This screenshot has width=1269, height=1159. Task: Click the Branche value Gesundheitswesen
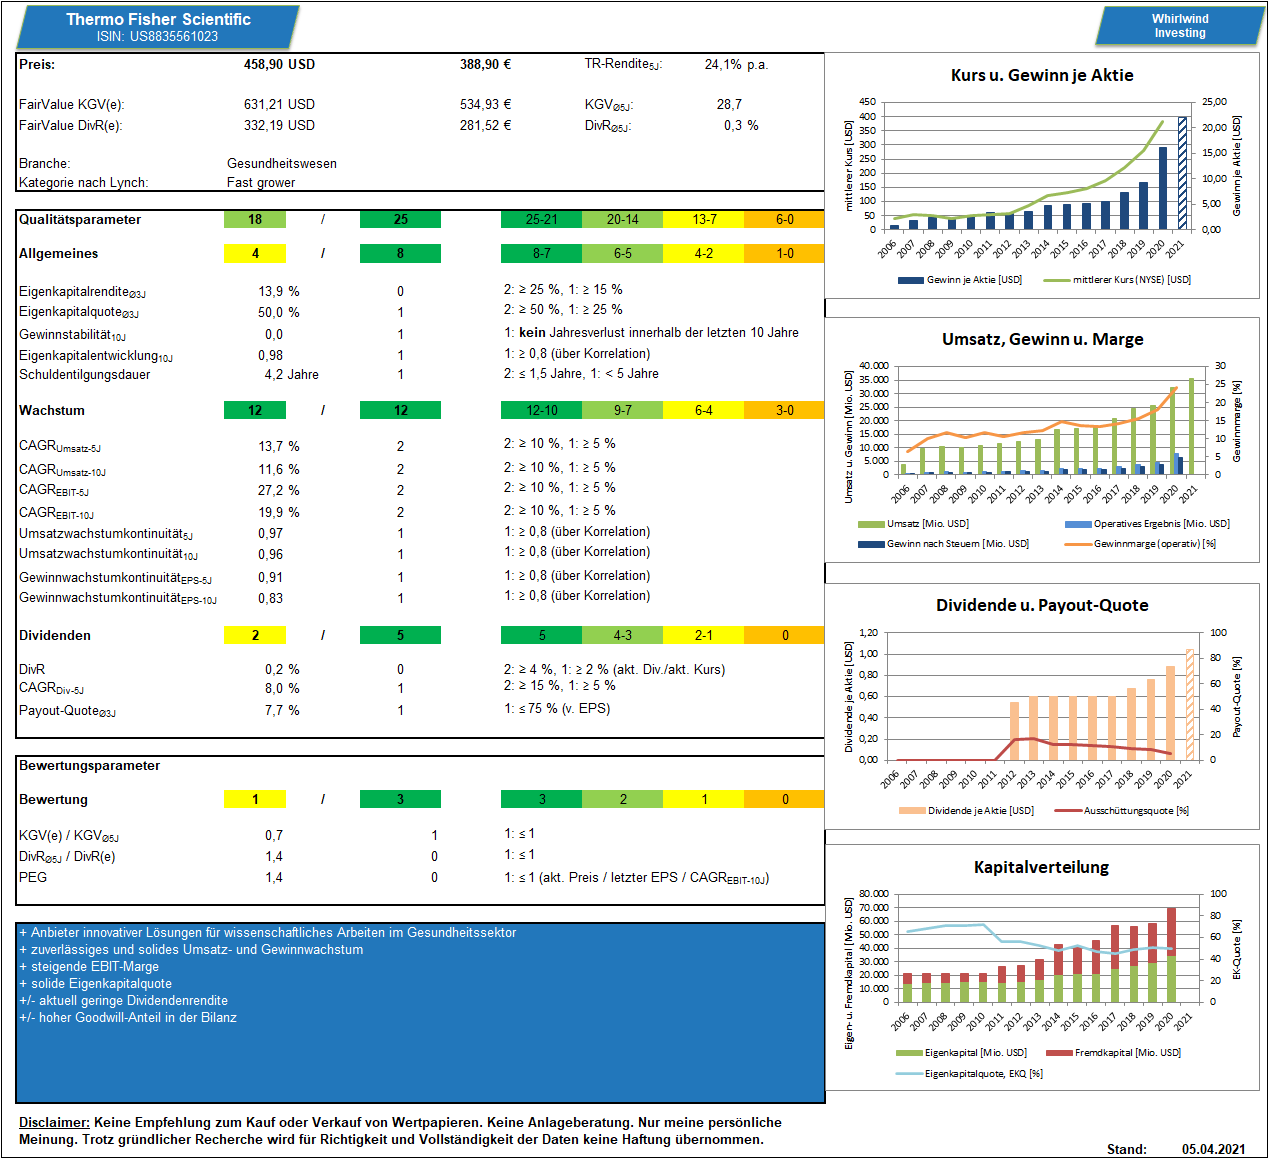click(x=282, y=163)
